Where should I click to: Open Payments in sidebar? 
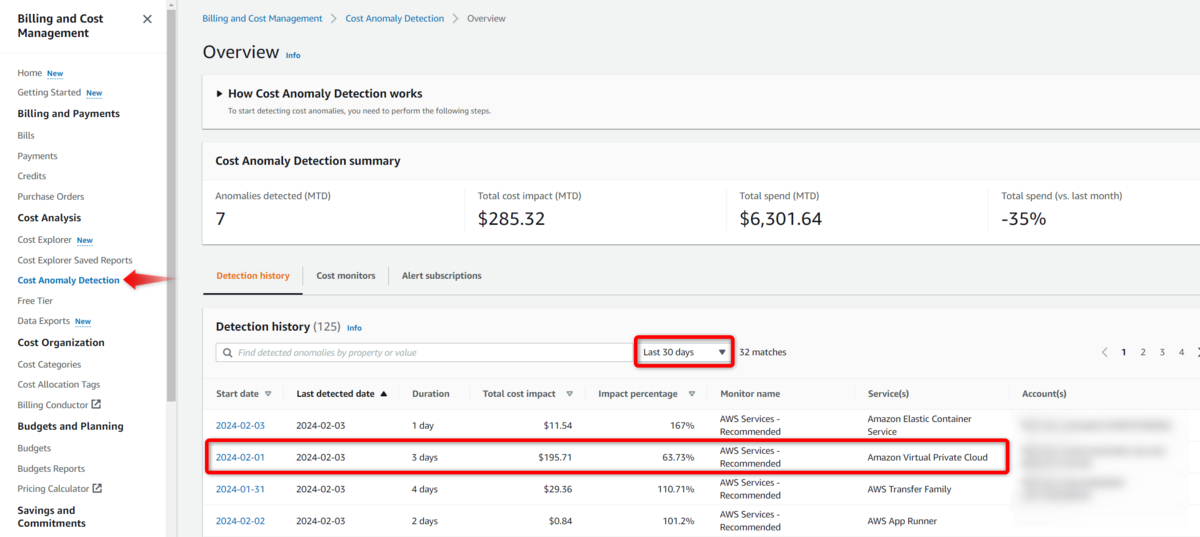tap(37, 156)
